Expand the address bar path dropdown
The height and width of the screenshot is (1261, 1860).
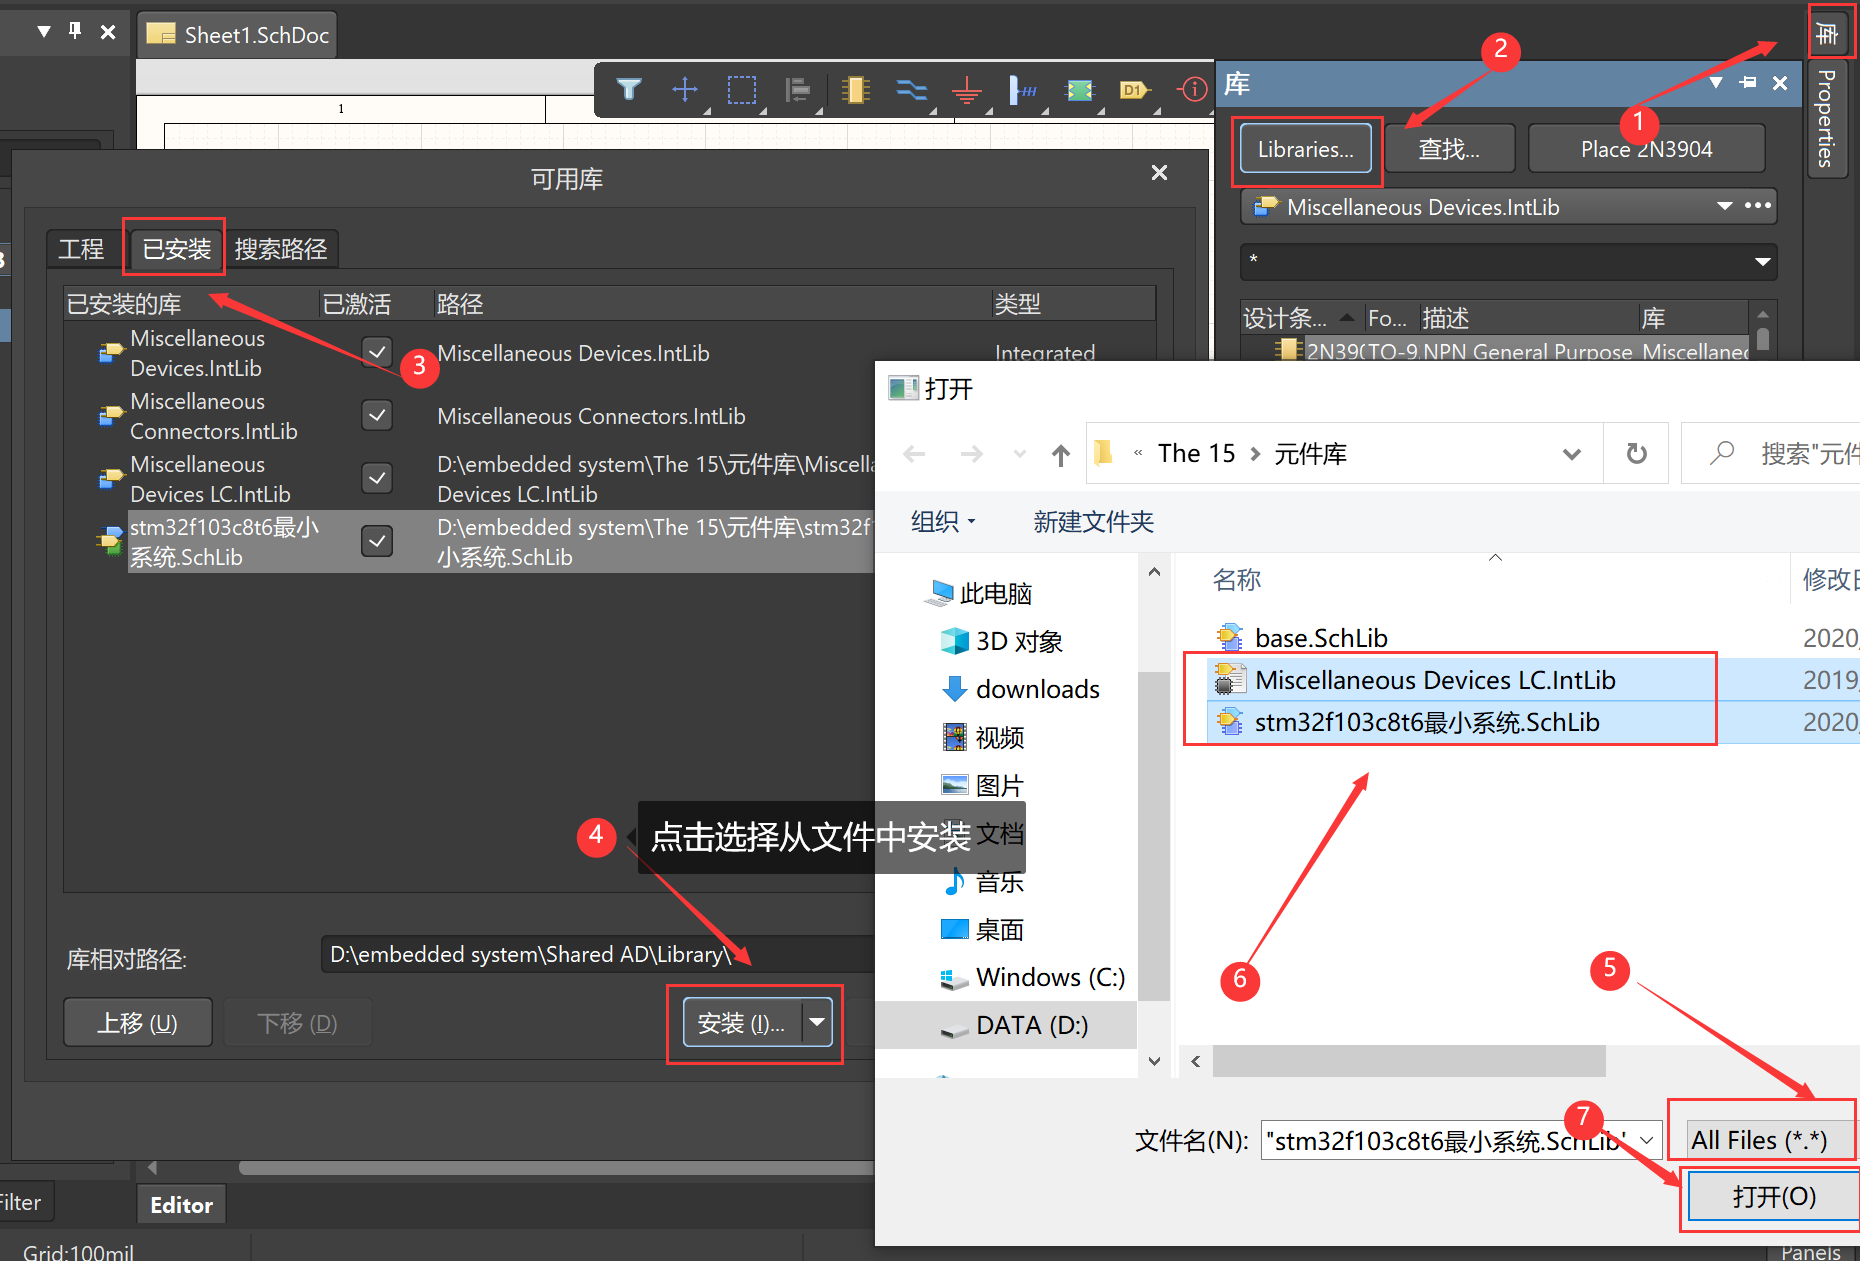coord(1572,455)
